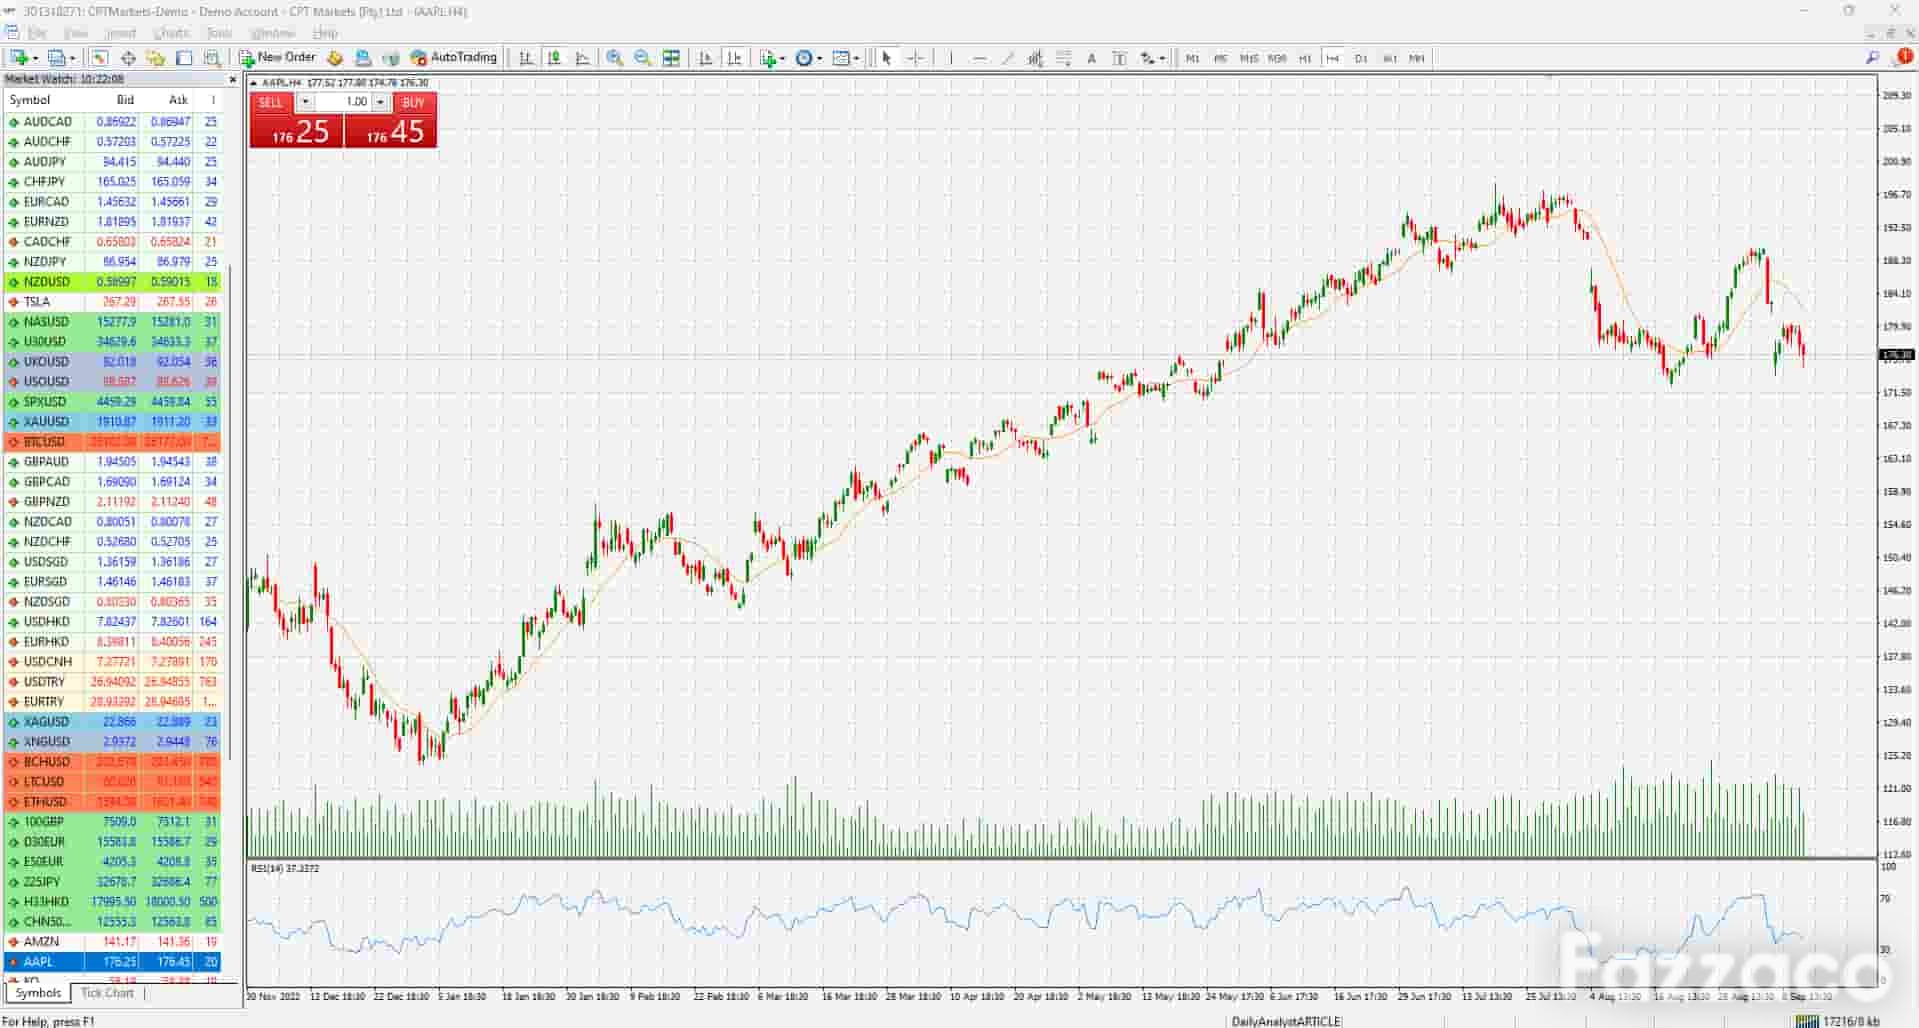
Task: Open the File menu
Action: (37, 33)
